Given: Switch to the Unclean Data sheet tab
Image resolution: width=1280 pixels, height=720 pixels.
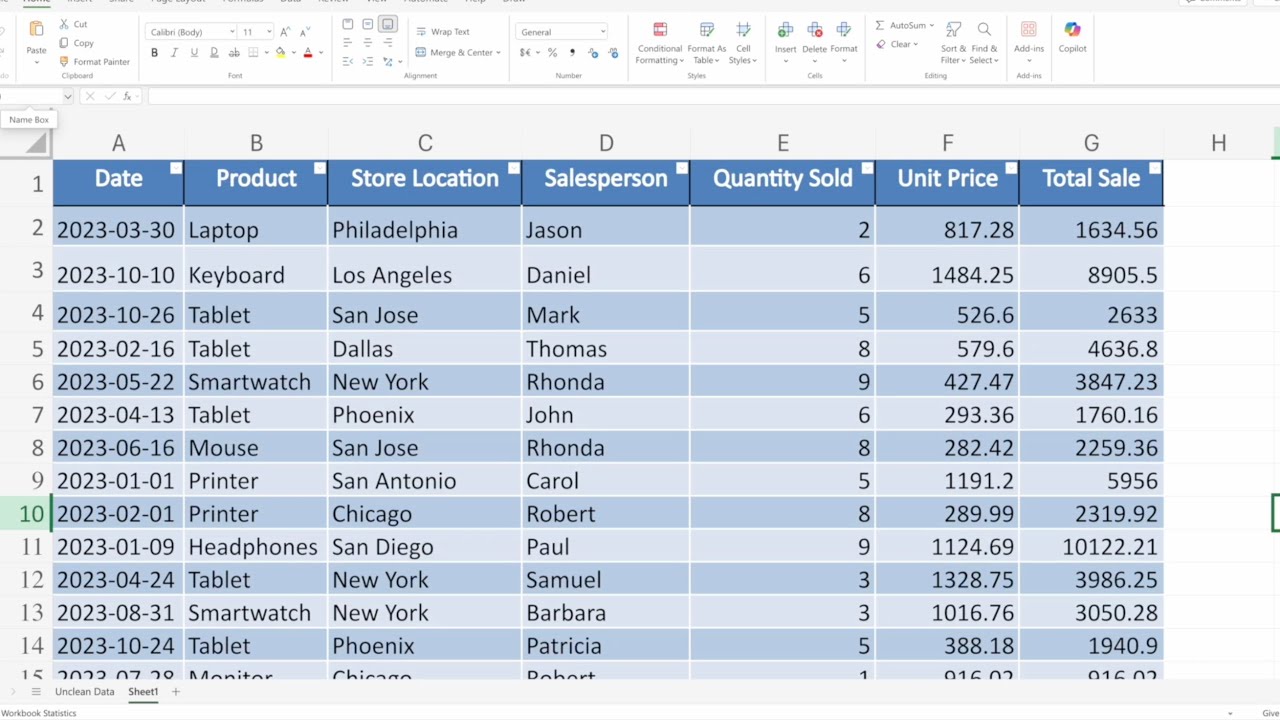Looking at the screenshot, I should click(84, 692).
